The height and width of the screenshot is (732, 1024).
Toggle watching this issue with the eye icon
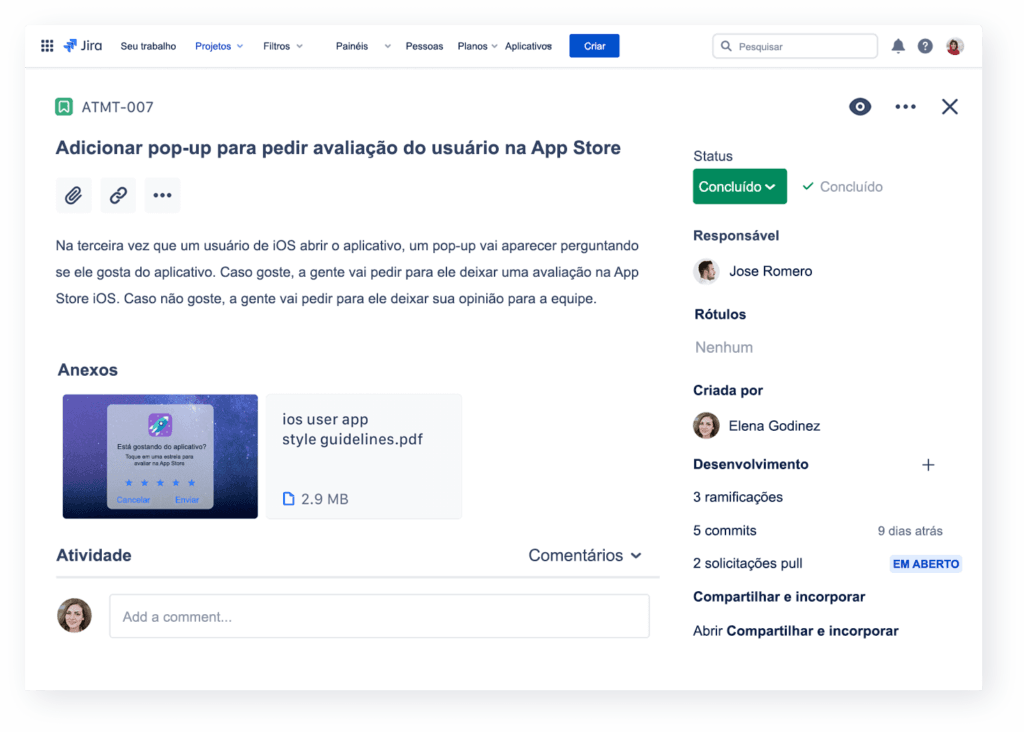click(859, 106)
